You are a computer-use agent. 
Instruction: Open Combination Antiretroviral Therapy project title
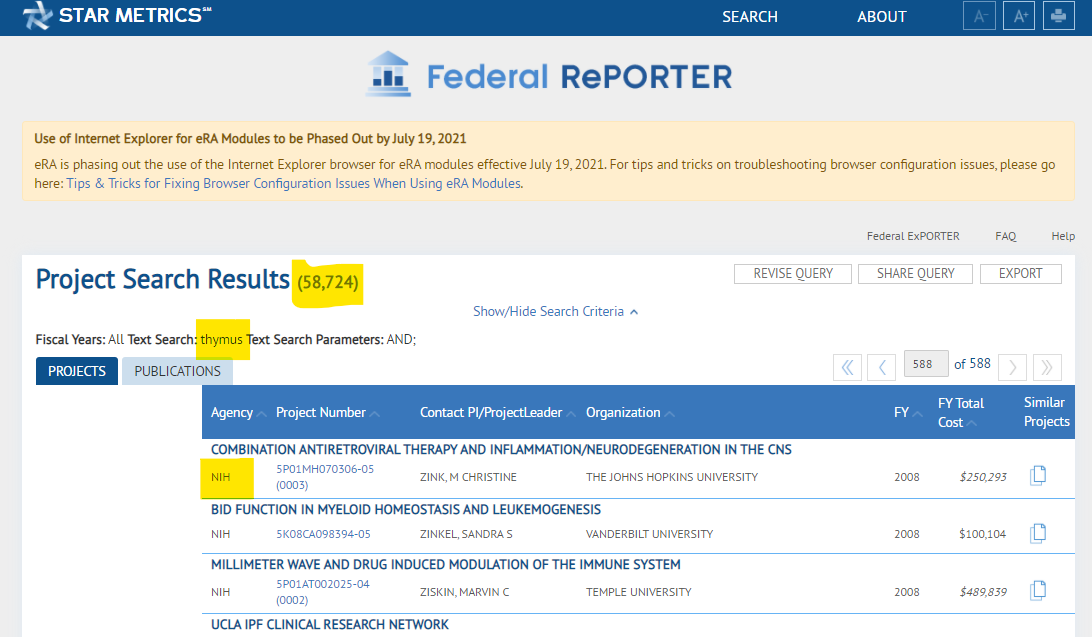coord(501,450)
